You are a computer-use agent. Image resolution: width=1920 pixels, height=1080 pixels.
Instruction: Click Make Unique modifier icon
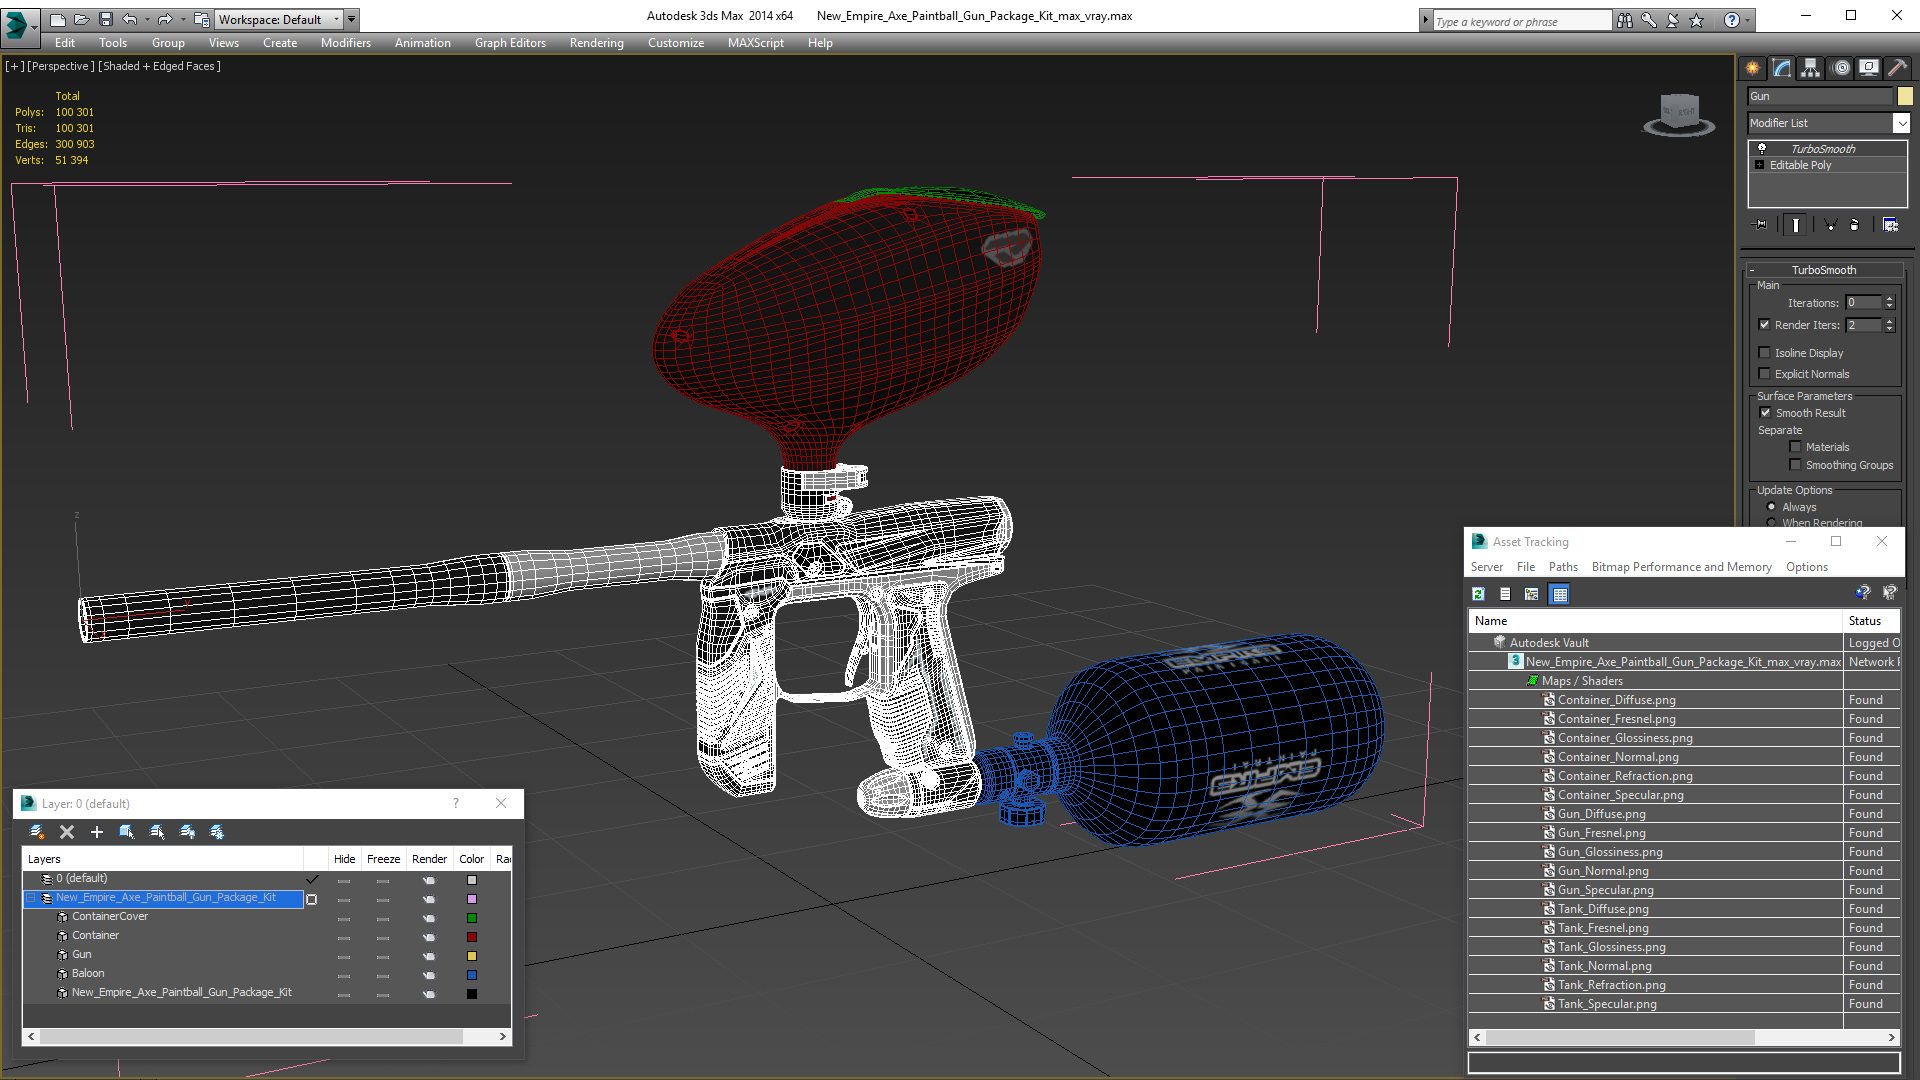(x=1830, y=225)
